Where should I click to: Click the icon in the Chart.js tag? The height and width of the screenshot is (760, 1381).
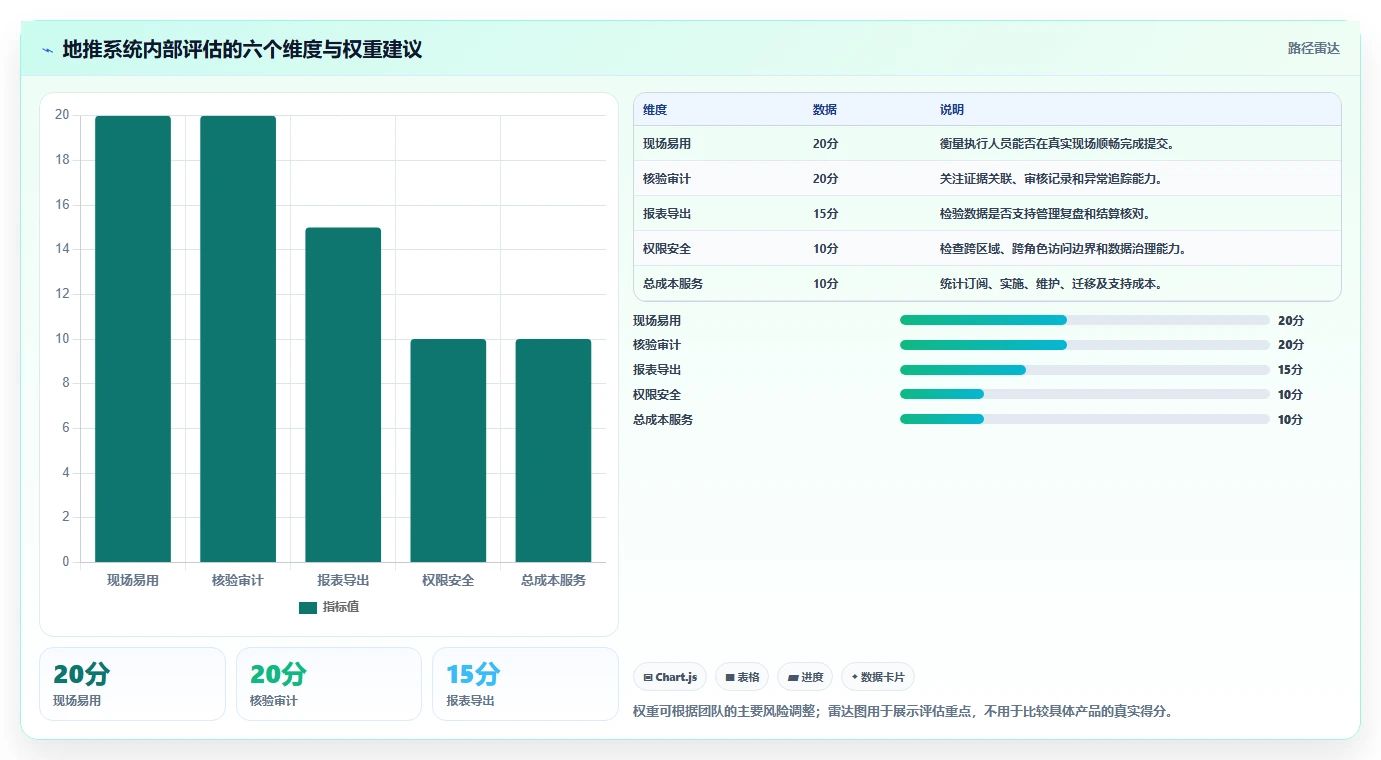648,677
